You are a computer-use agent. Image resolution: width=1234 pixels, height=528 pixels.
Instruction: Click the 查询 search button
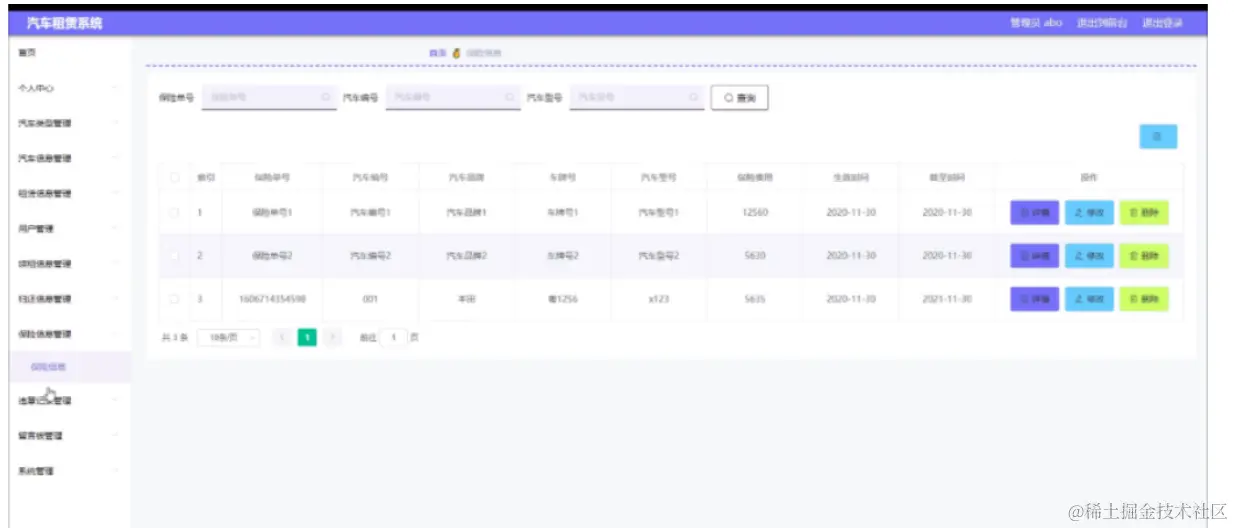tap(740, 98)
